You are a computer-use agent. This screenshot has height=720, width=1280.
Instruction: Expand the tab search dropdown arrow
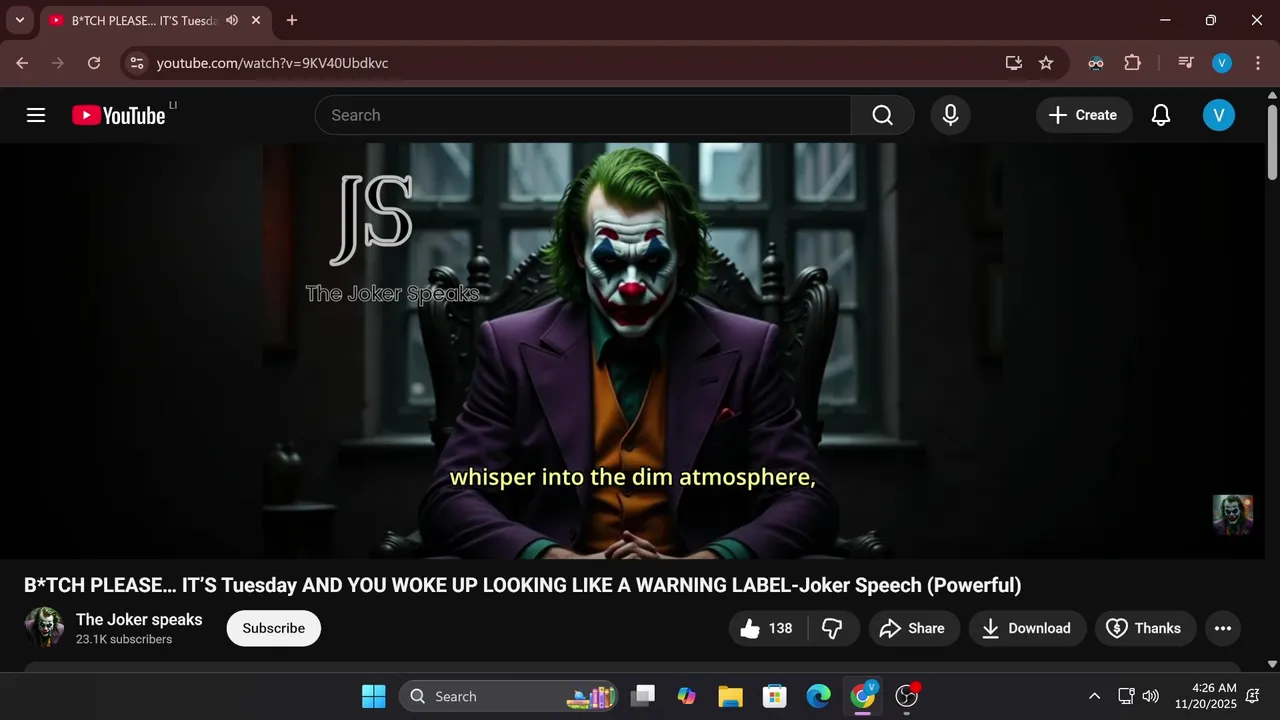(19, 20)
